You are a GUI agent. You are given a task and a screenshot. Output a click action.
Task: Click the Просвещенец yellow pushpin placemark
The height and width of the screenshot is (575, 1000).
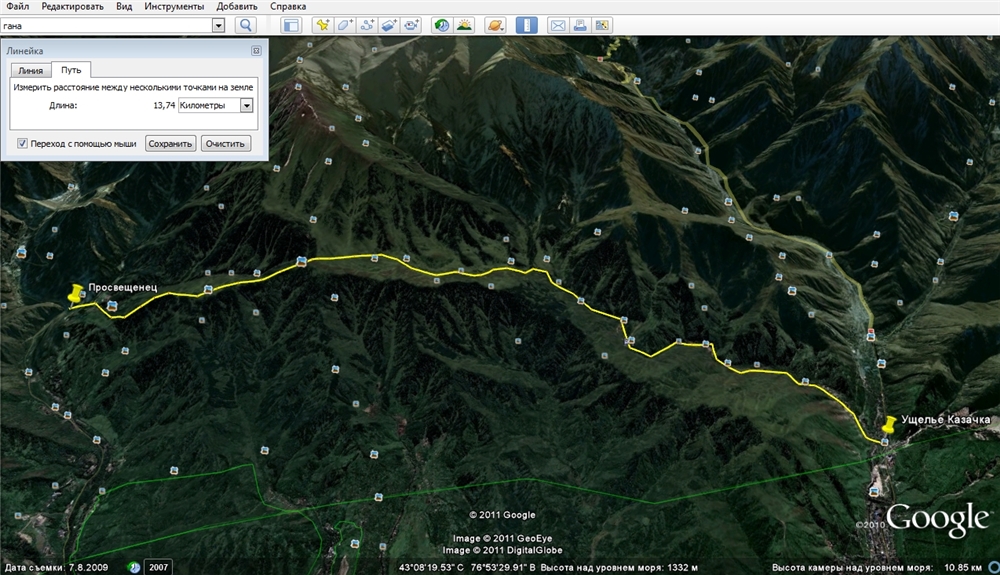point(75,295)
